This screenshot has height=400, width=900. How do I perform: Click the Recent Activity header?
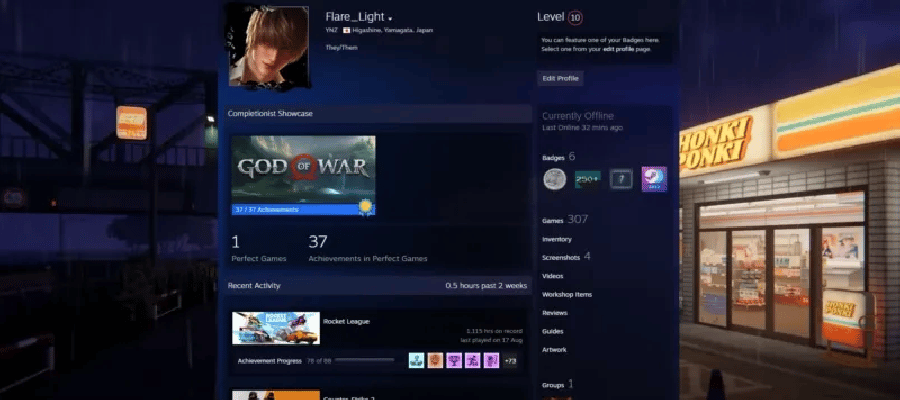tap(254, 285)
